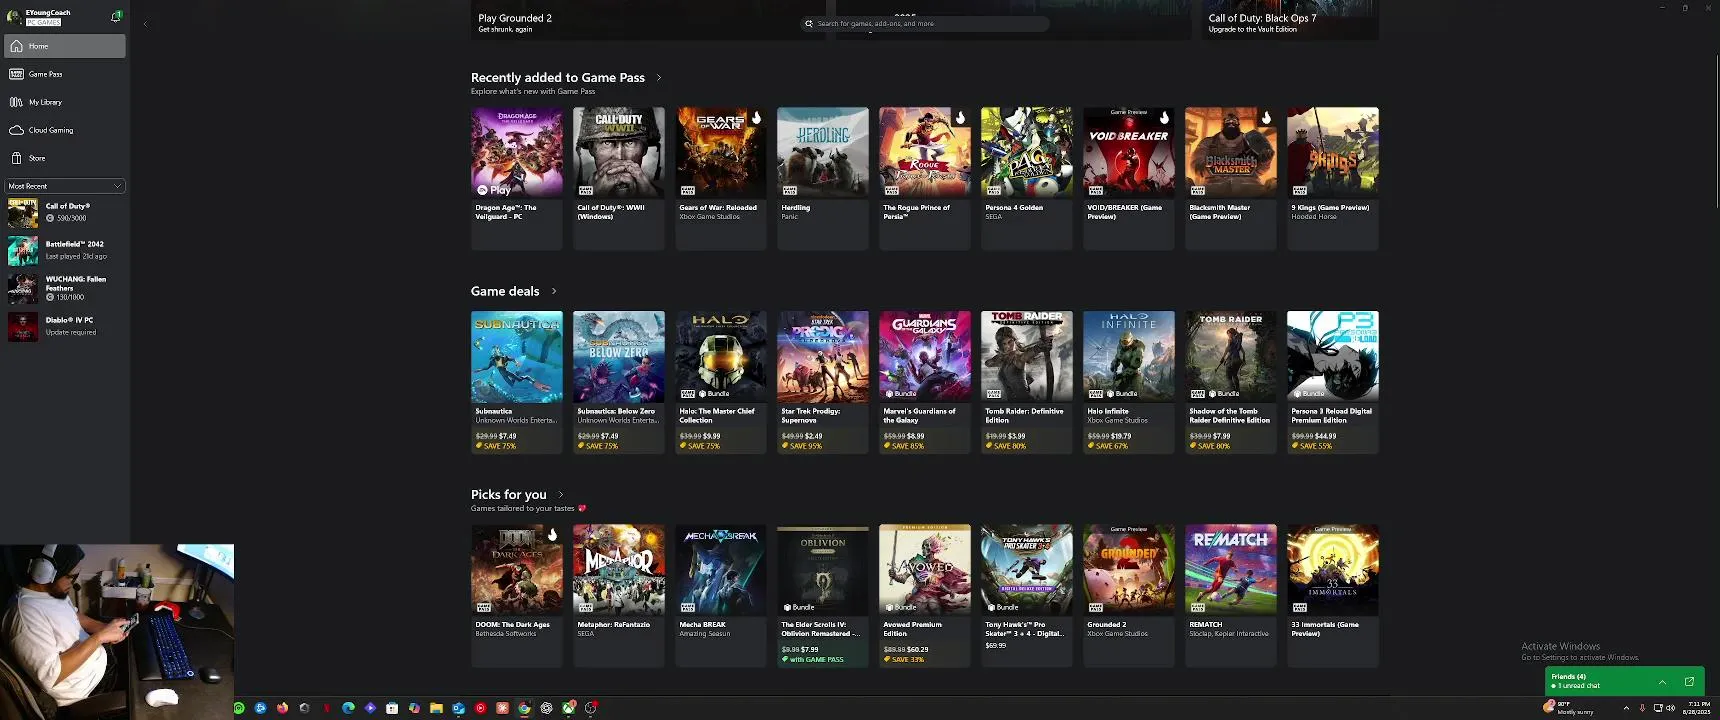
Task: Open The Elder Scrolls IV: Oblivion Remastered tile
Action: click(x=823, y=596)
